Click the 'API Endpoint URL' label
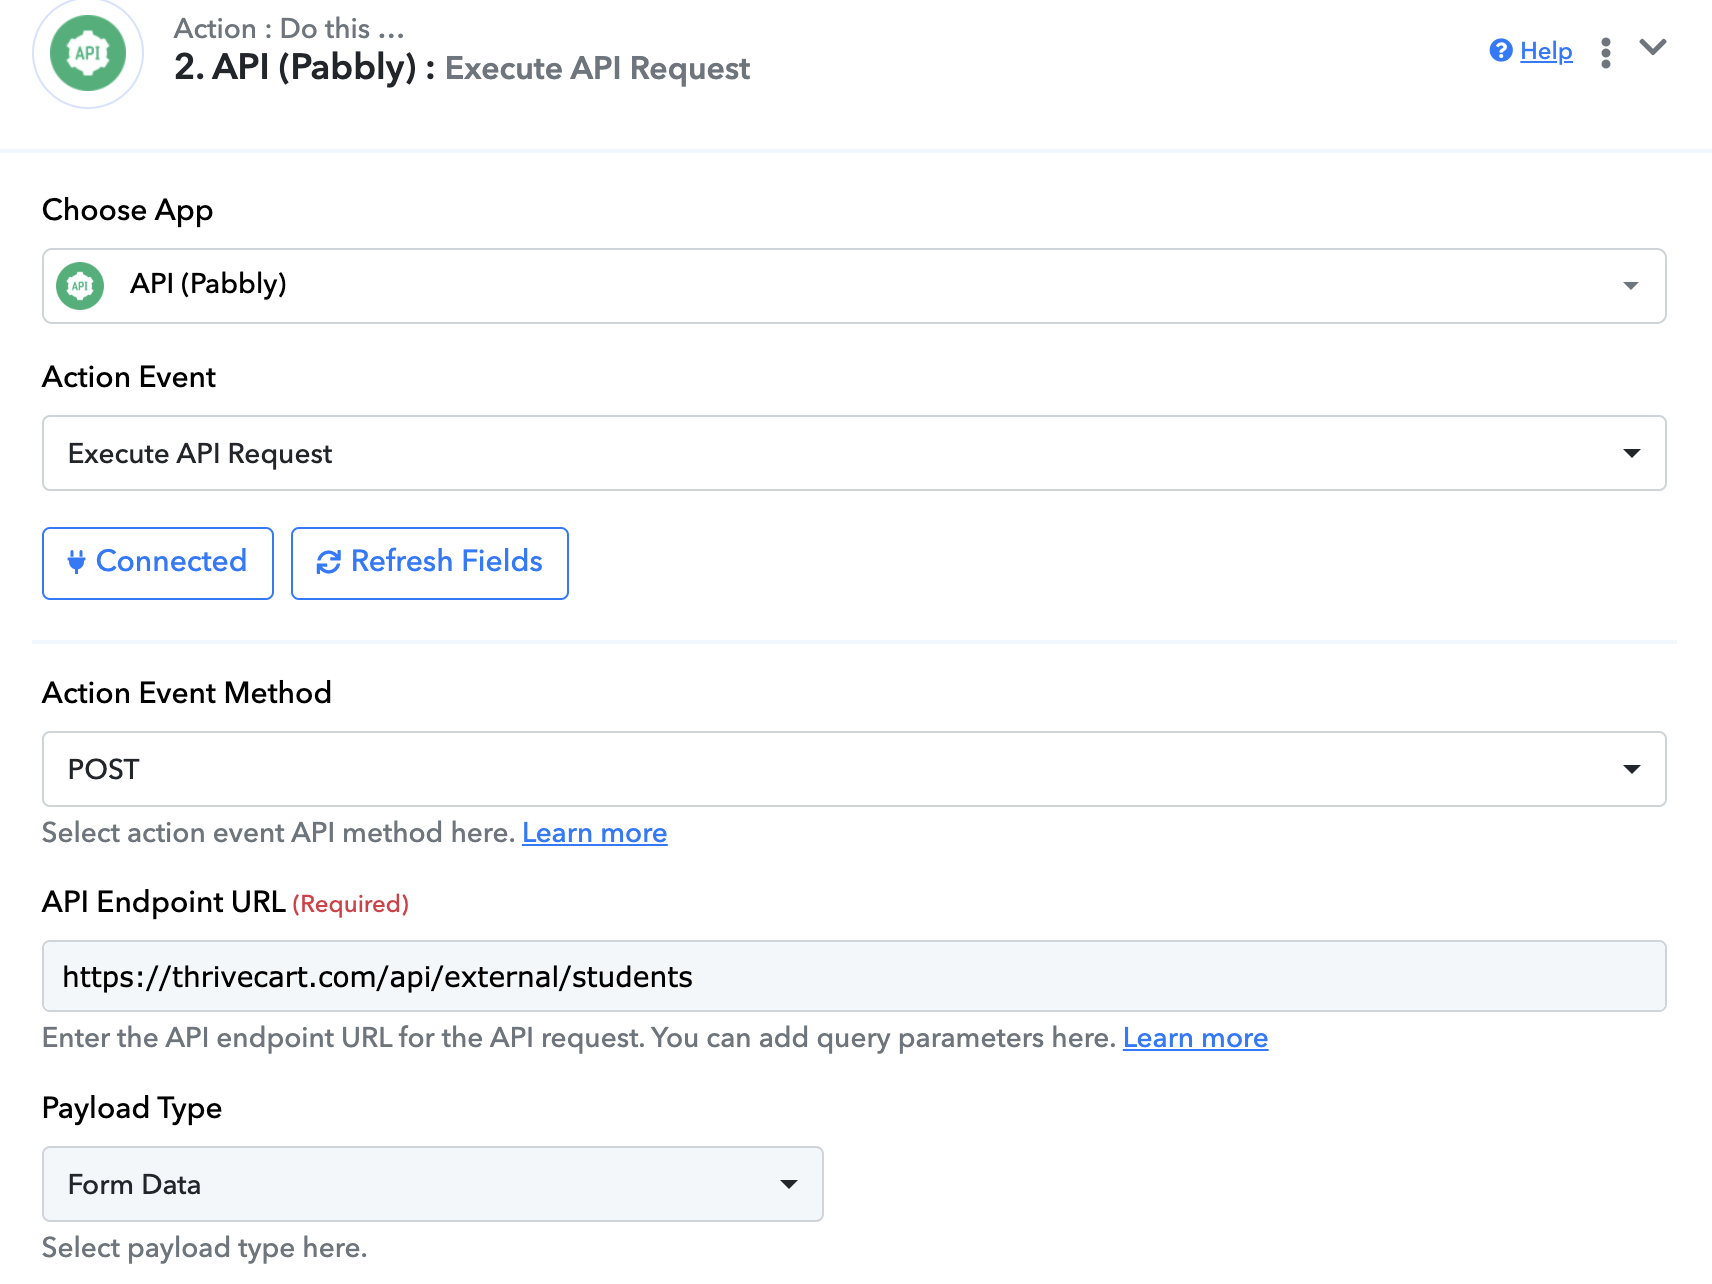Screen dimensions: 1712x1284 [x=164, y=902]
